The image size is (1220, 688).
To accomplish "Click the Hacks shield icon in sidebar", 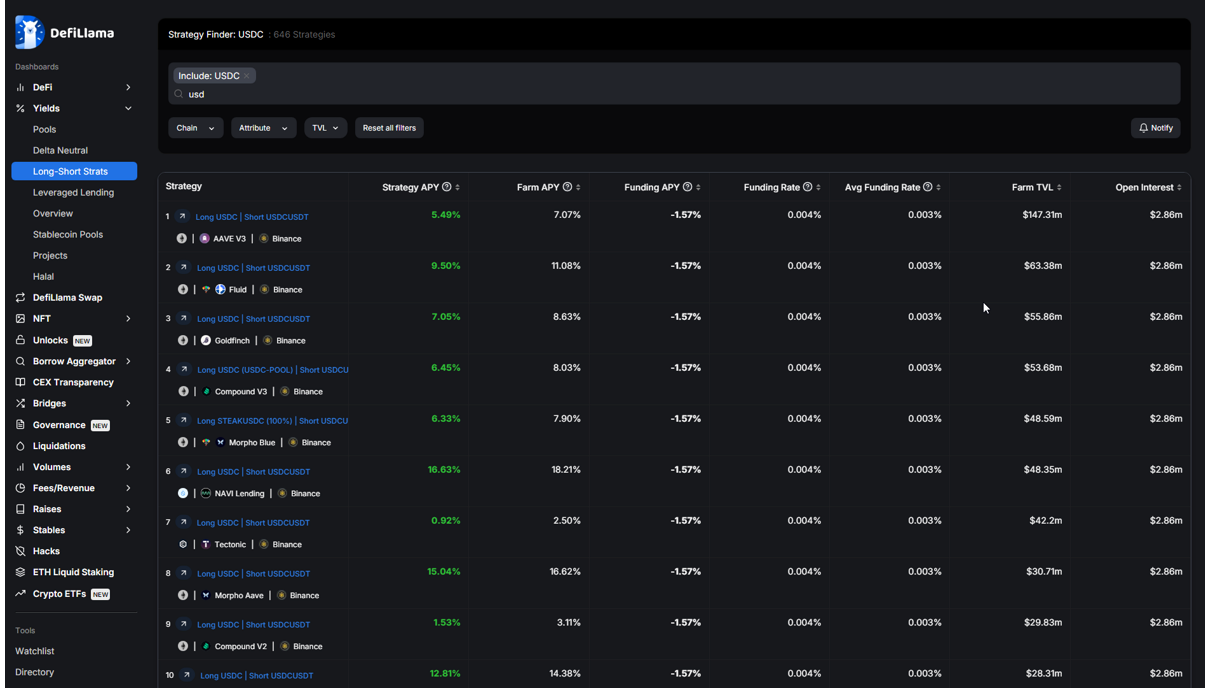I will click(20, 551).
